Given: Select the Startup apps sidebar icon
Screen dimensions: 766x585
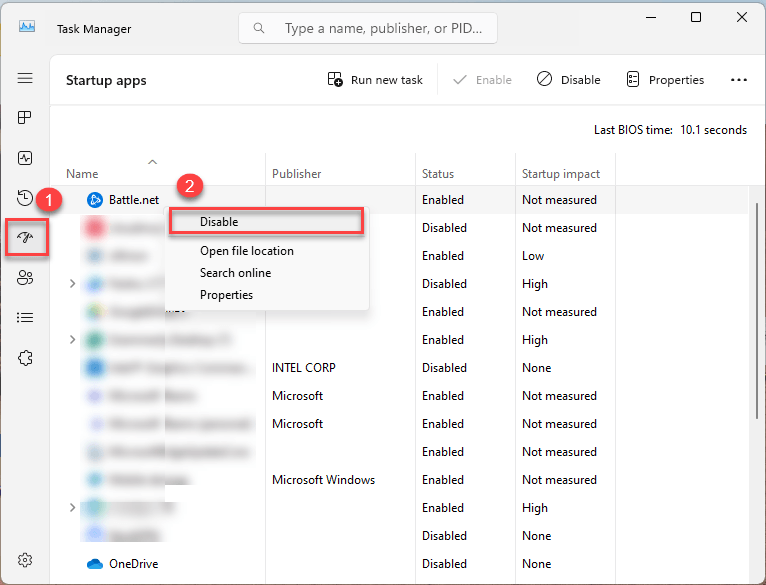Looking at the screenshot, I should click(25, 238).
